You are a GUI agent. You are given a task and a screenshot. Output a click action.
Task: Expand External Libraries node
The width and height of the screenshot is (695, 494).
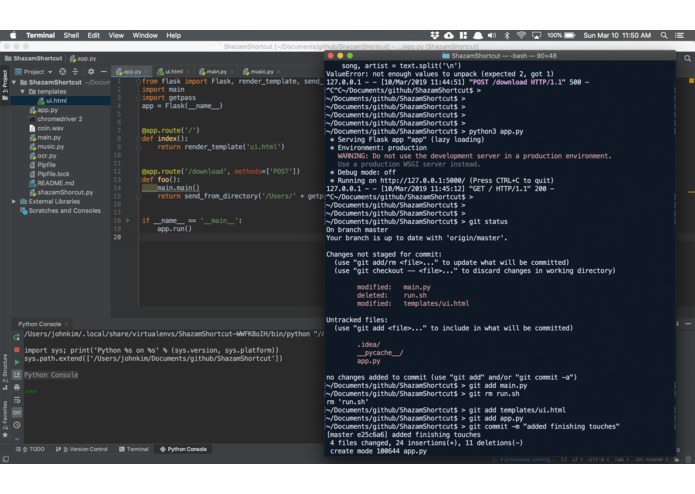(x=14, y=202)
